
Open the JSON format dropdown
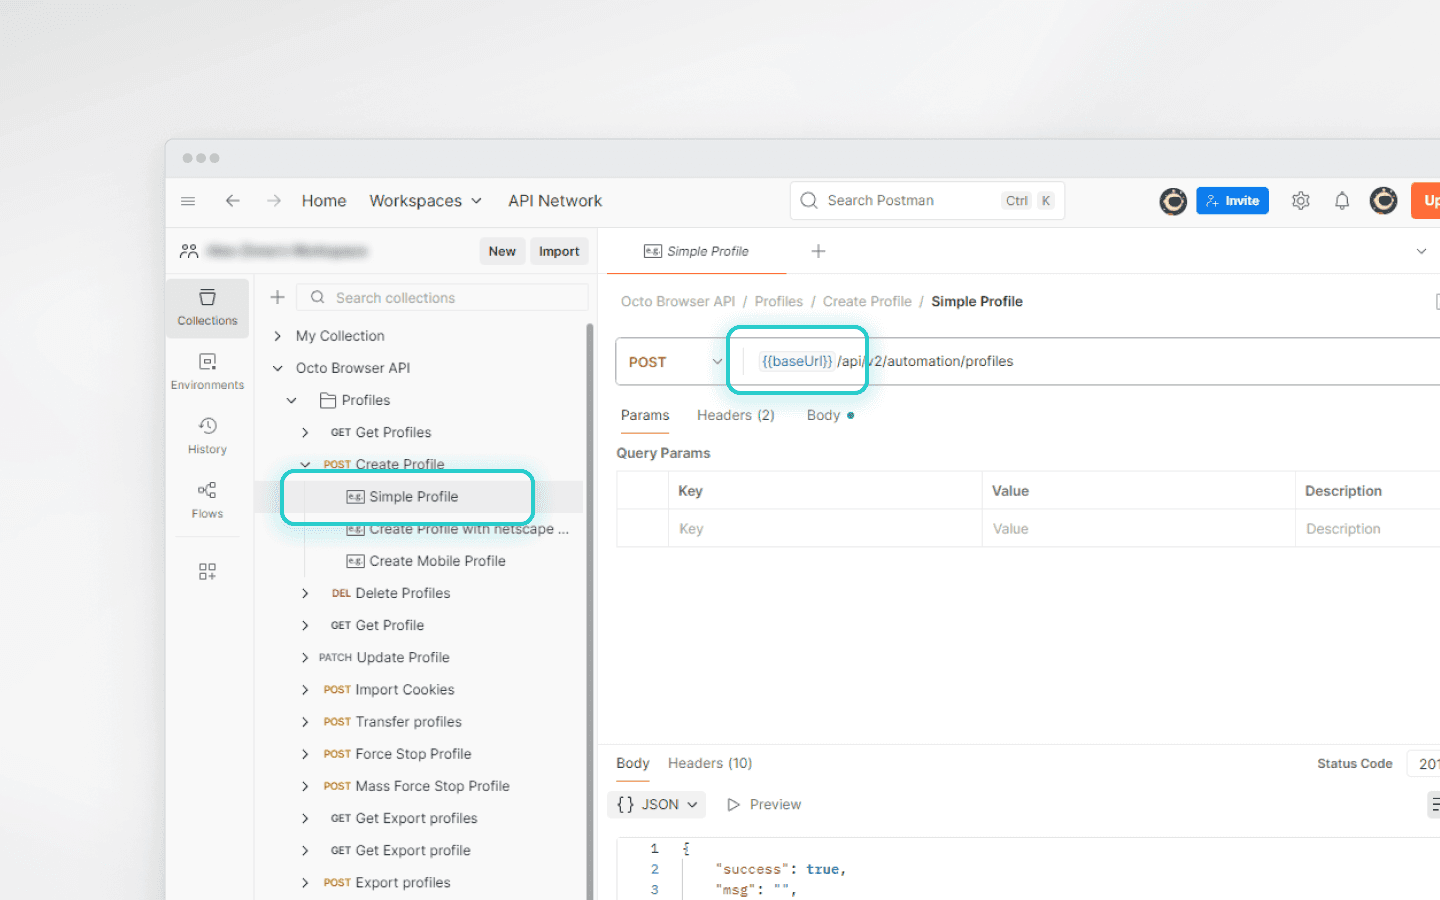(x=657, y=804)
